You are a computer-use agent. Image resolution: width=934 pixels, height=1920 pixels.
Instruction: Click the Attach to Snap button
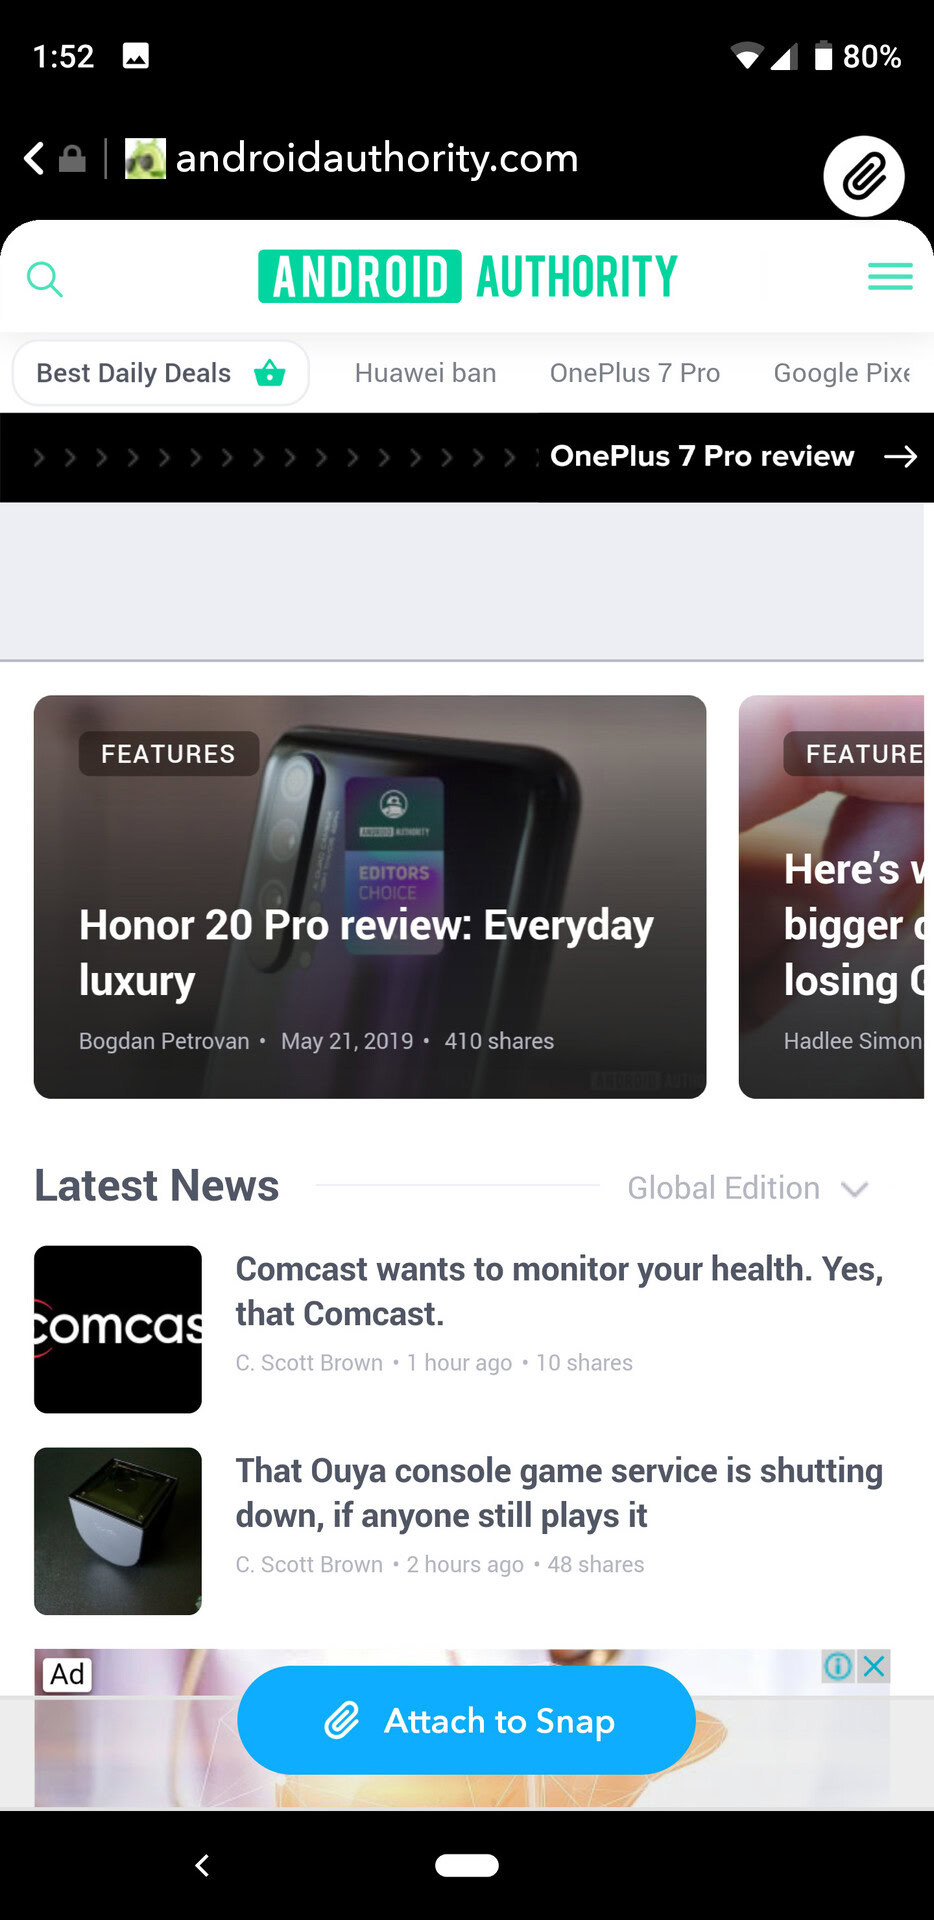coord(466,1720)
